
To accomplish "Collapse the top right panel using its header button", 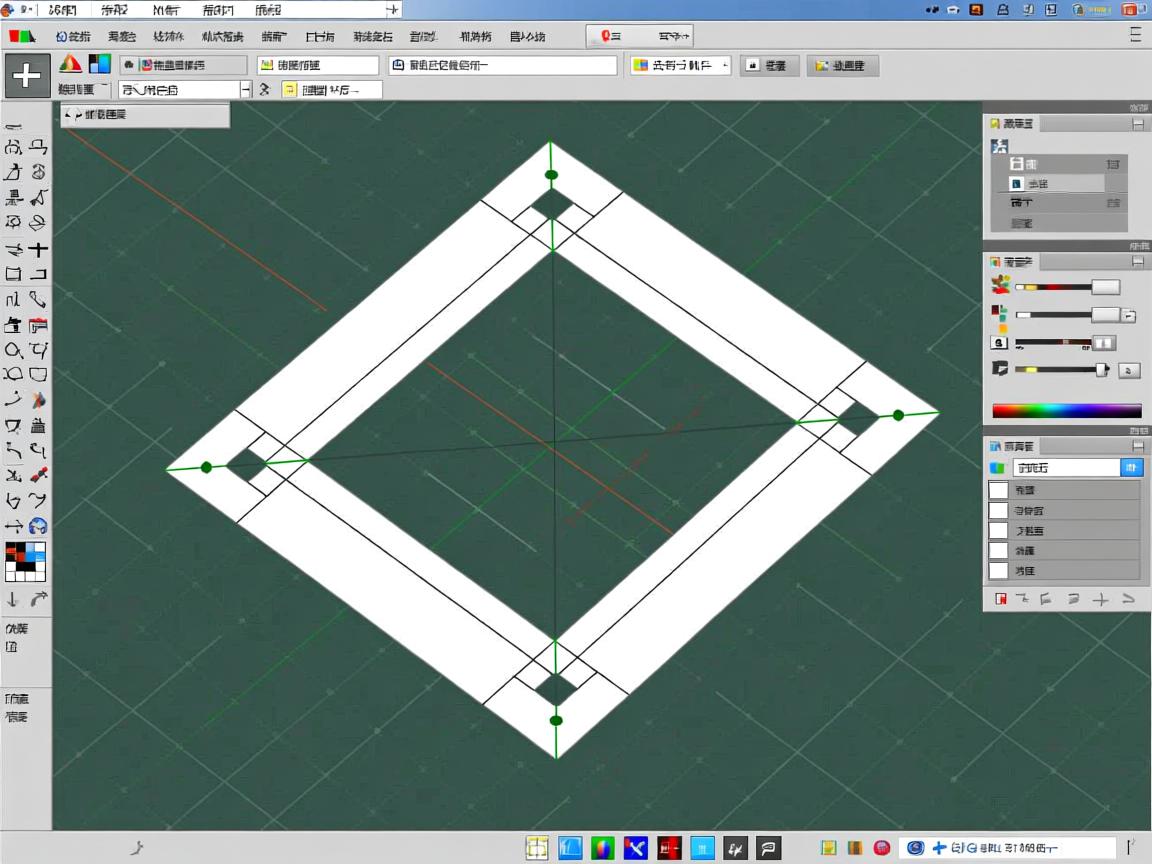I will point(1137,124).
